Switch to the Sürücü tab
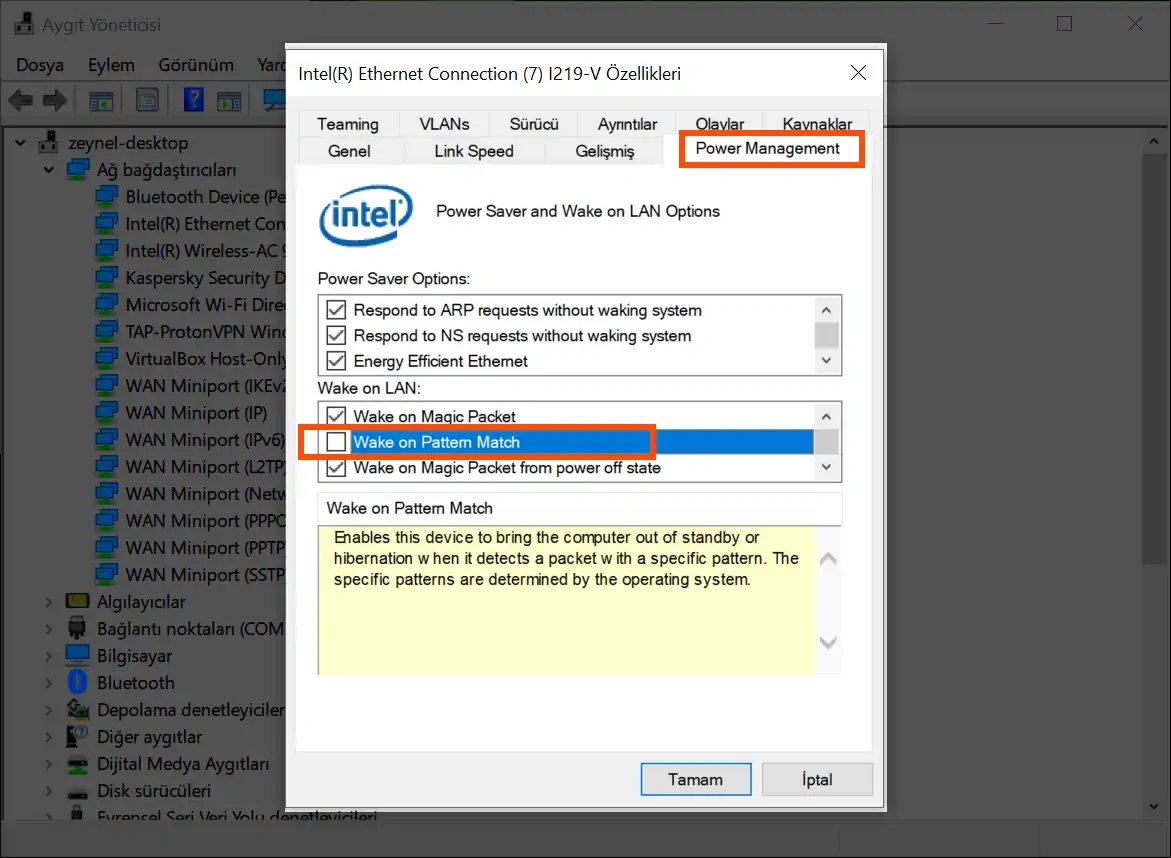The image size is (1171, 858). click(534, 124)
